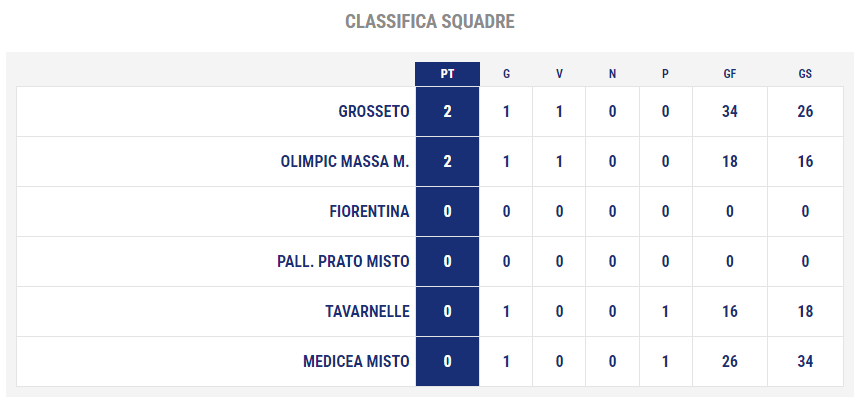The image size is (854, 399).
Task: Click the P column header
Action: click(x=665, y=74)
